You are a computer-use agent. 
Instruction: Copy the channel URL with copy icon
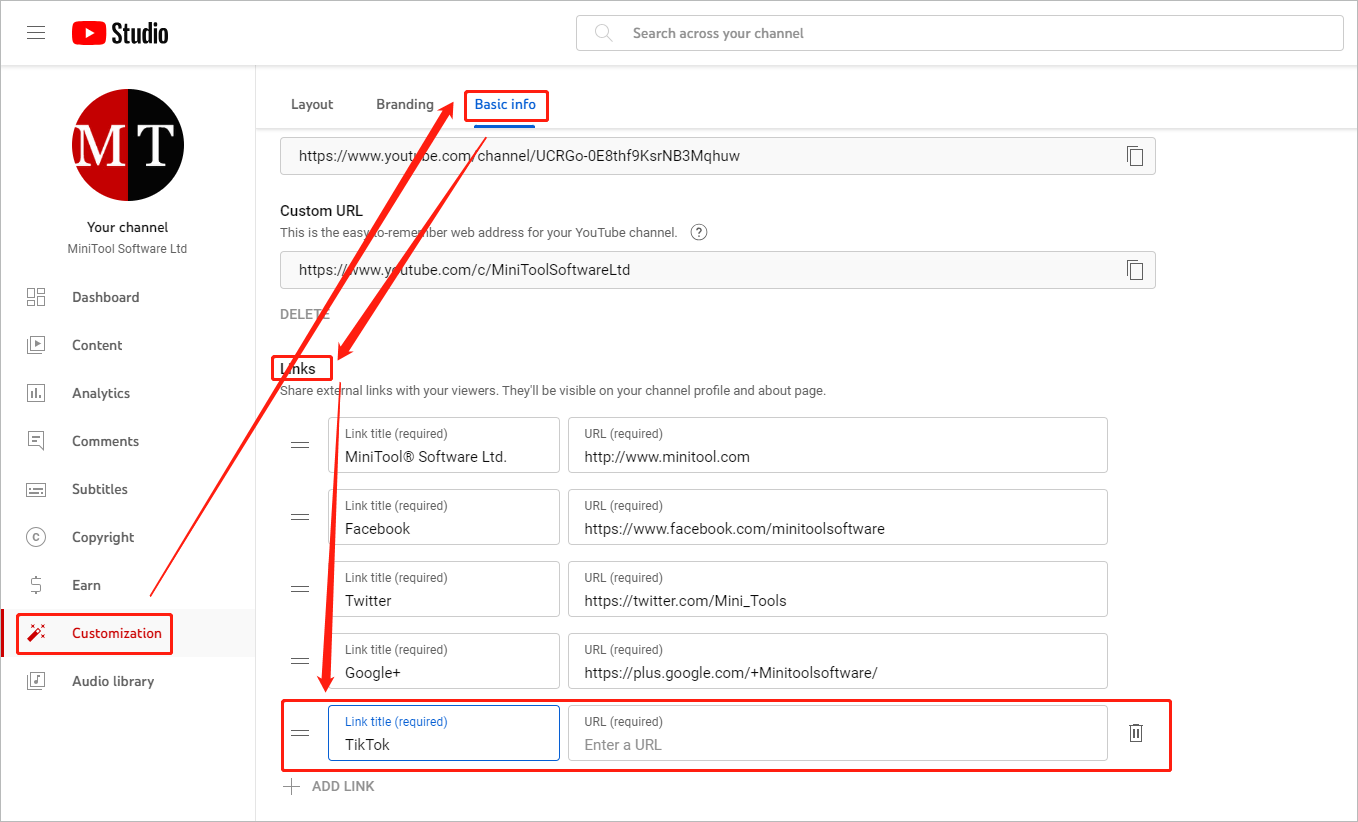click(x=1135, y=156)
